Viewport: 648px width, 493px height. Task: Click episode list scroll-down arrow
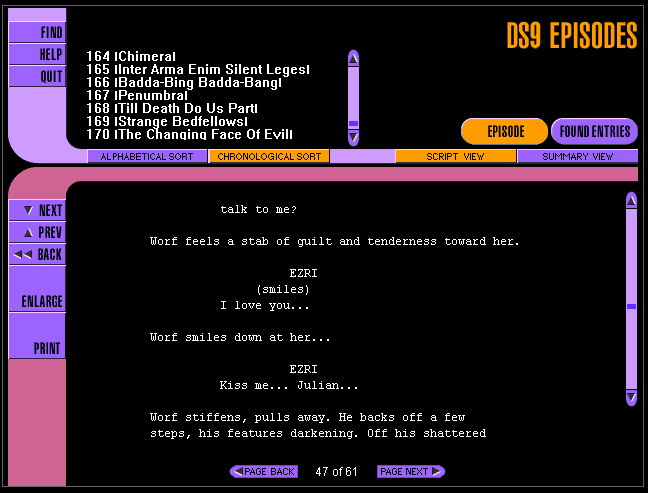click(353, 137)
